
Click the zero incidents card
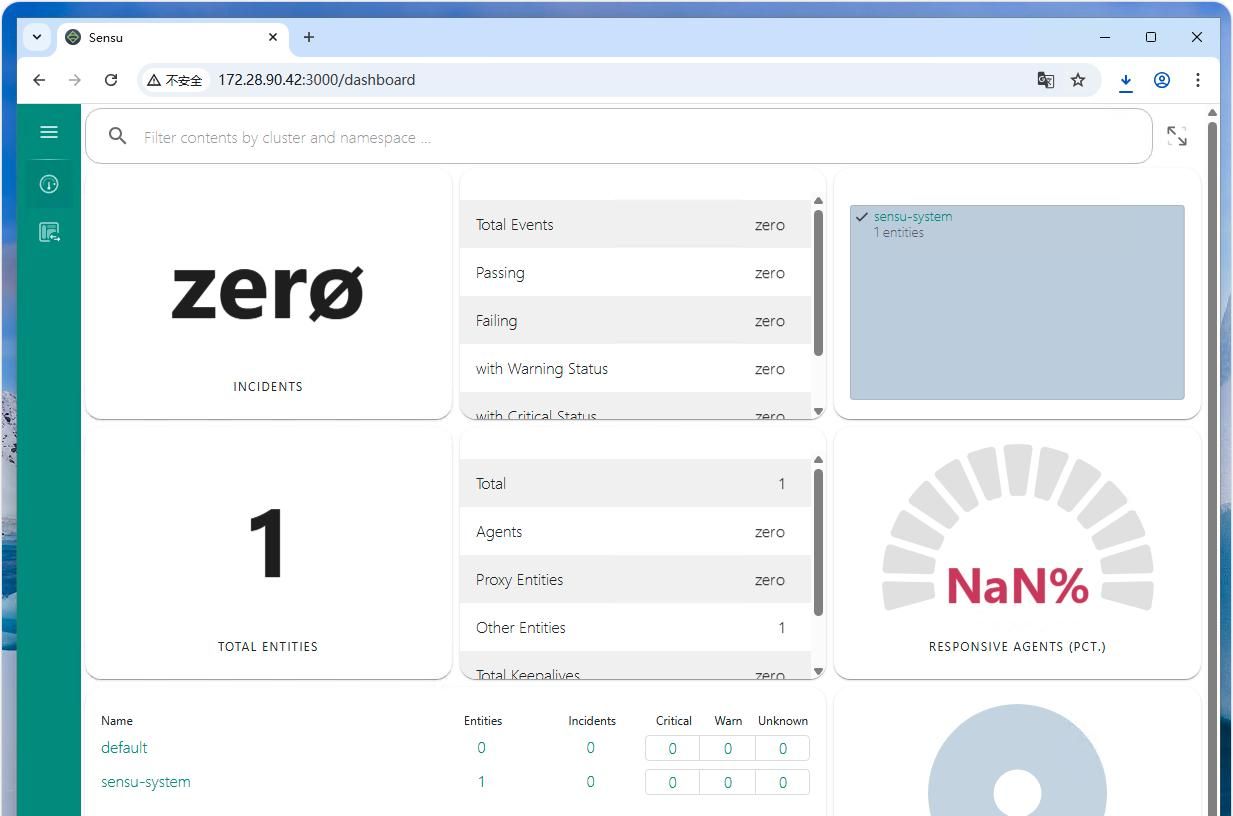(268, 293)
